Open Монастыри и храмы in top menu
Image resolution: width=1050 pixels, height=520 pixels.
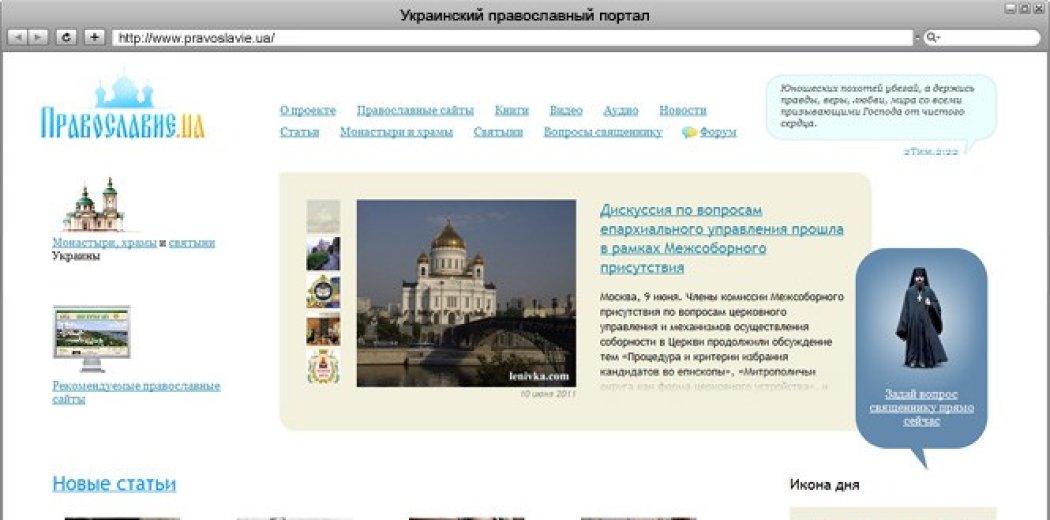click(396, 132)
